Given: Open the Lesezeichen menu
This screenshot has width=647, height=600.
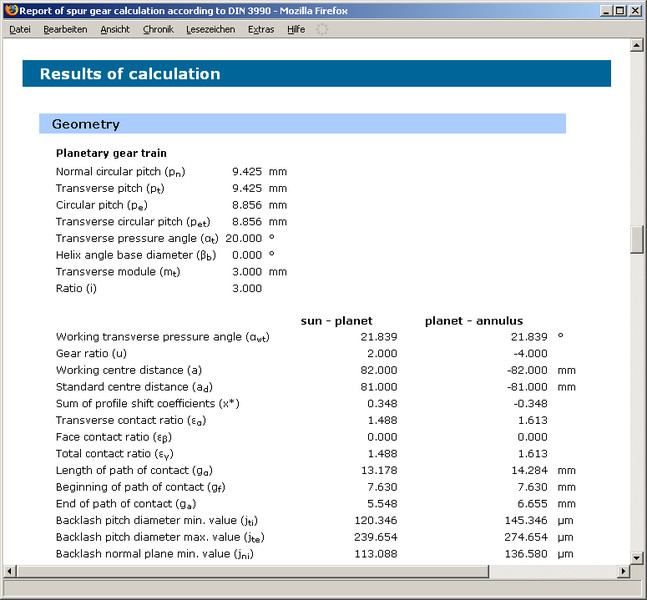Looking at the screenshot, I should [211, 30].
